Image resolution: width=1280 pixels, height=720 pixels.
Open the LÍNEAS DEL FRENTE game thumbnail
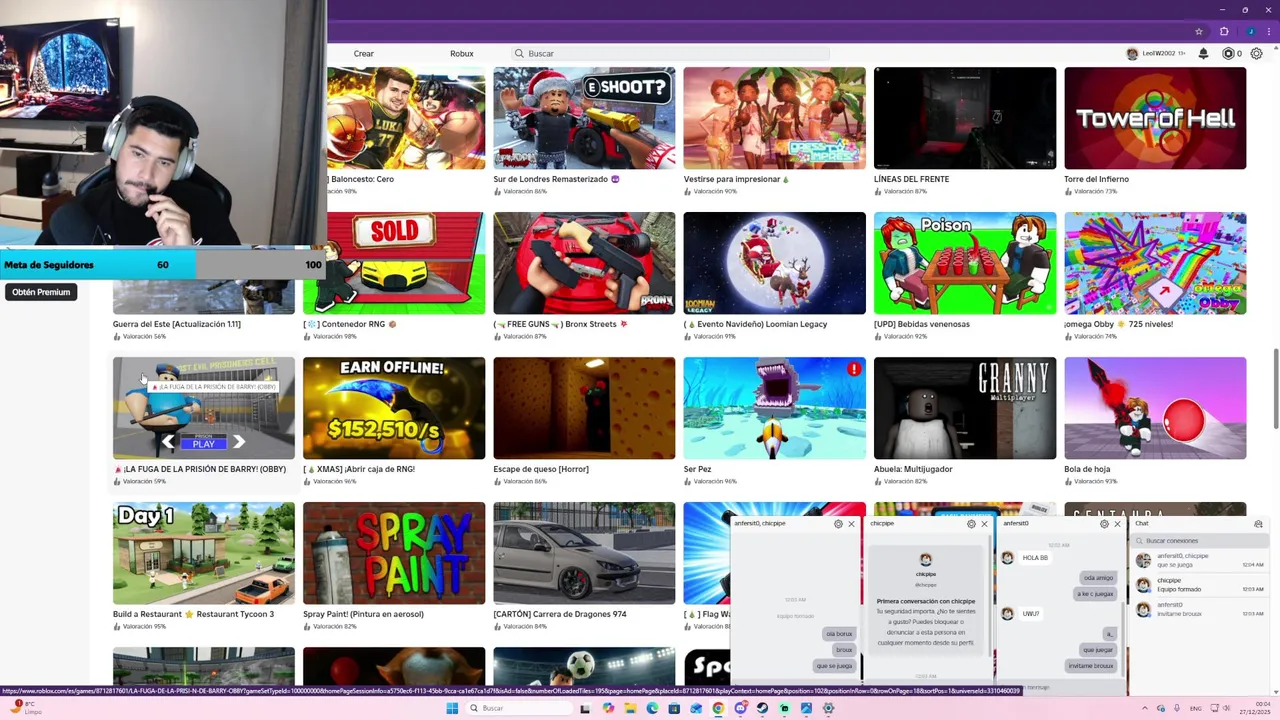pos(965,118)
